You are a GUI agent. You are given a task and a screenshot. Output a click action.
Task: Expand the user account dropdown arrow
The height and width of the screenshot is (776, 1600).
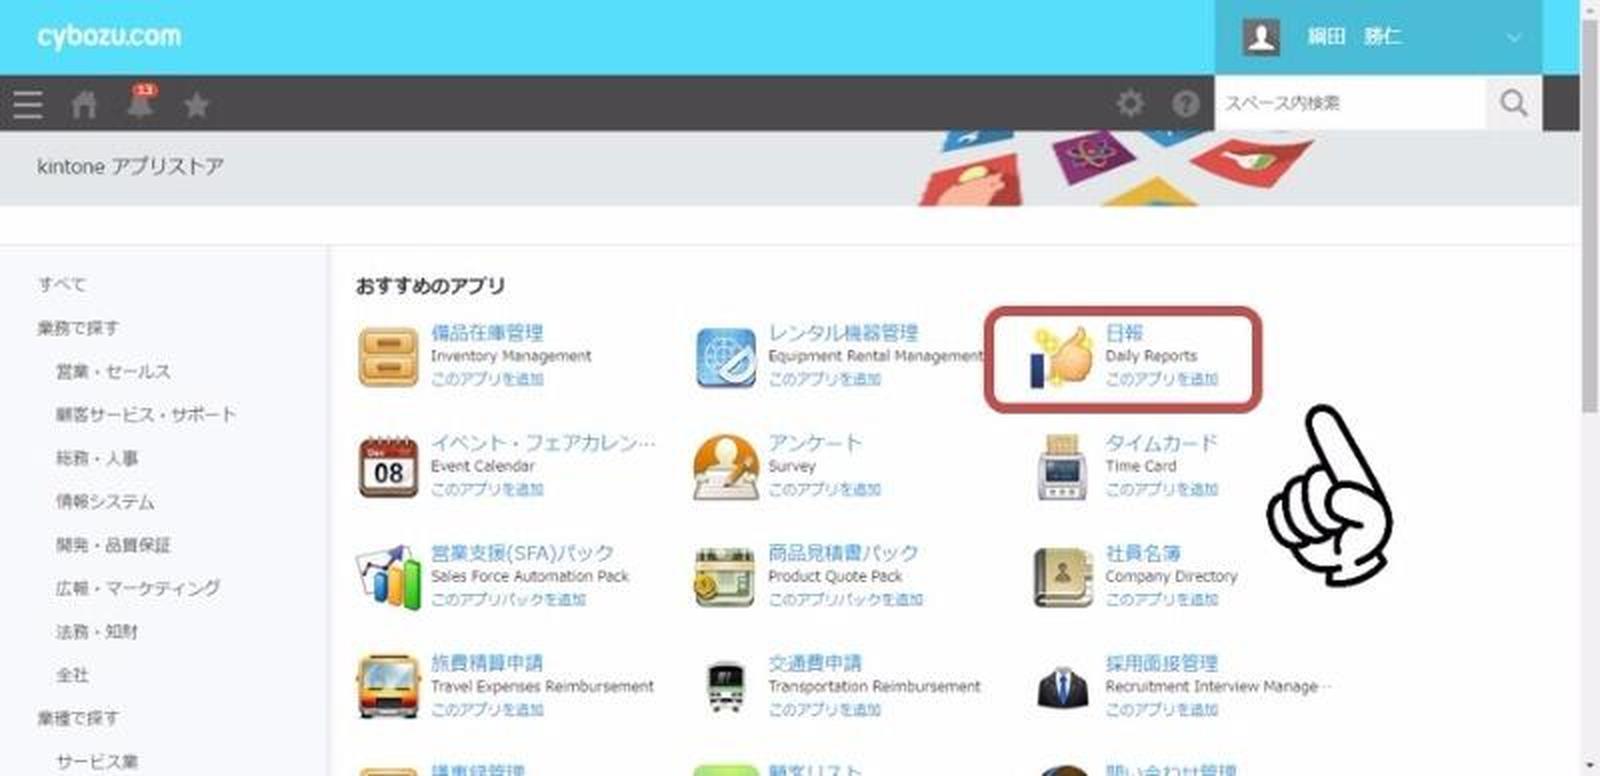point(1514,38)
